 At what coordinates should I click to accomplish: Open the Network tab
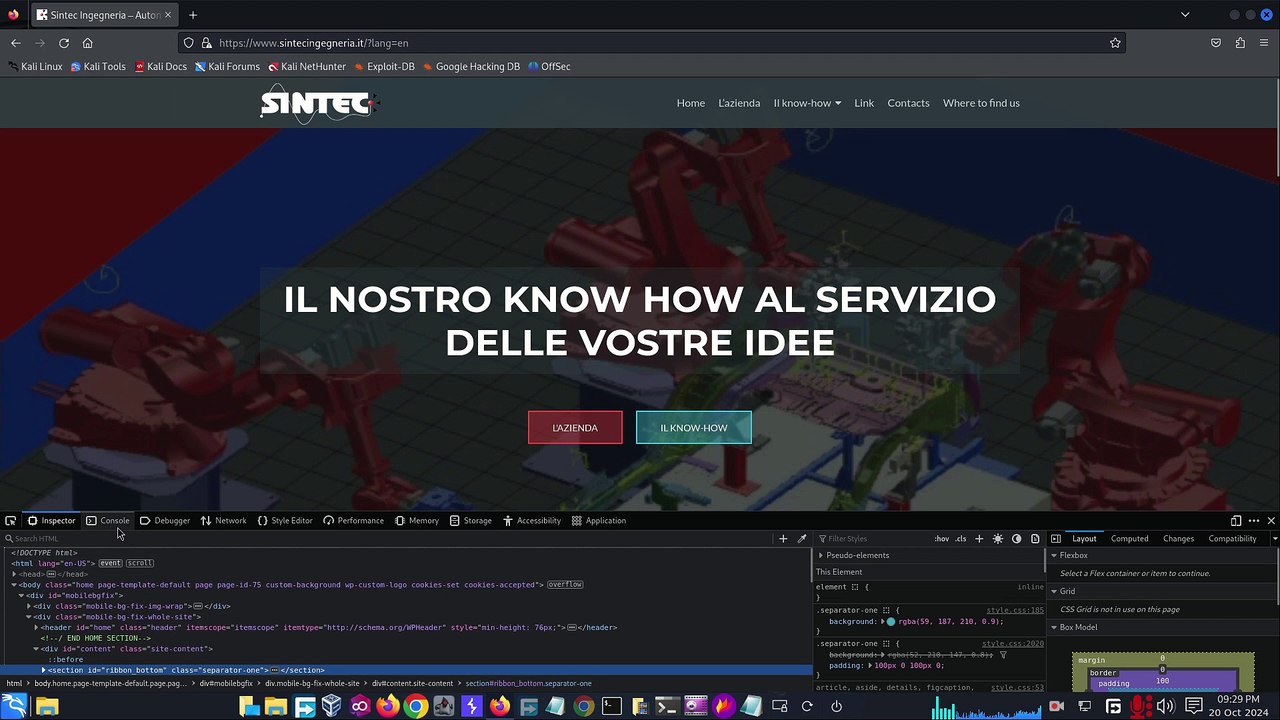[223, 521]
